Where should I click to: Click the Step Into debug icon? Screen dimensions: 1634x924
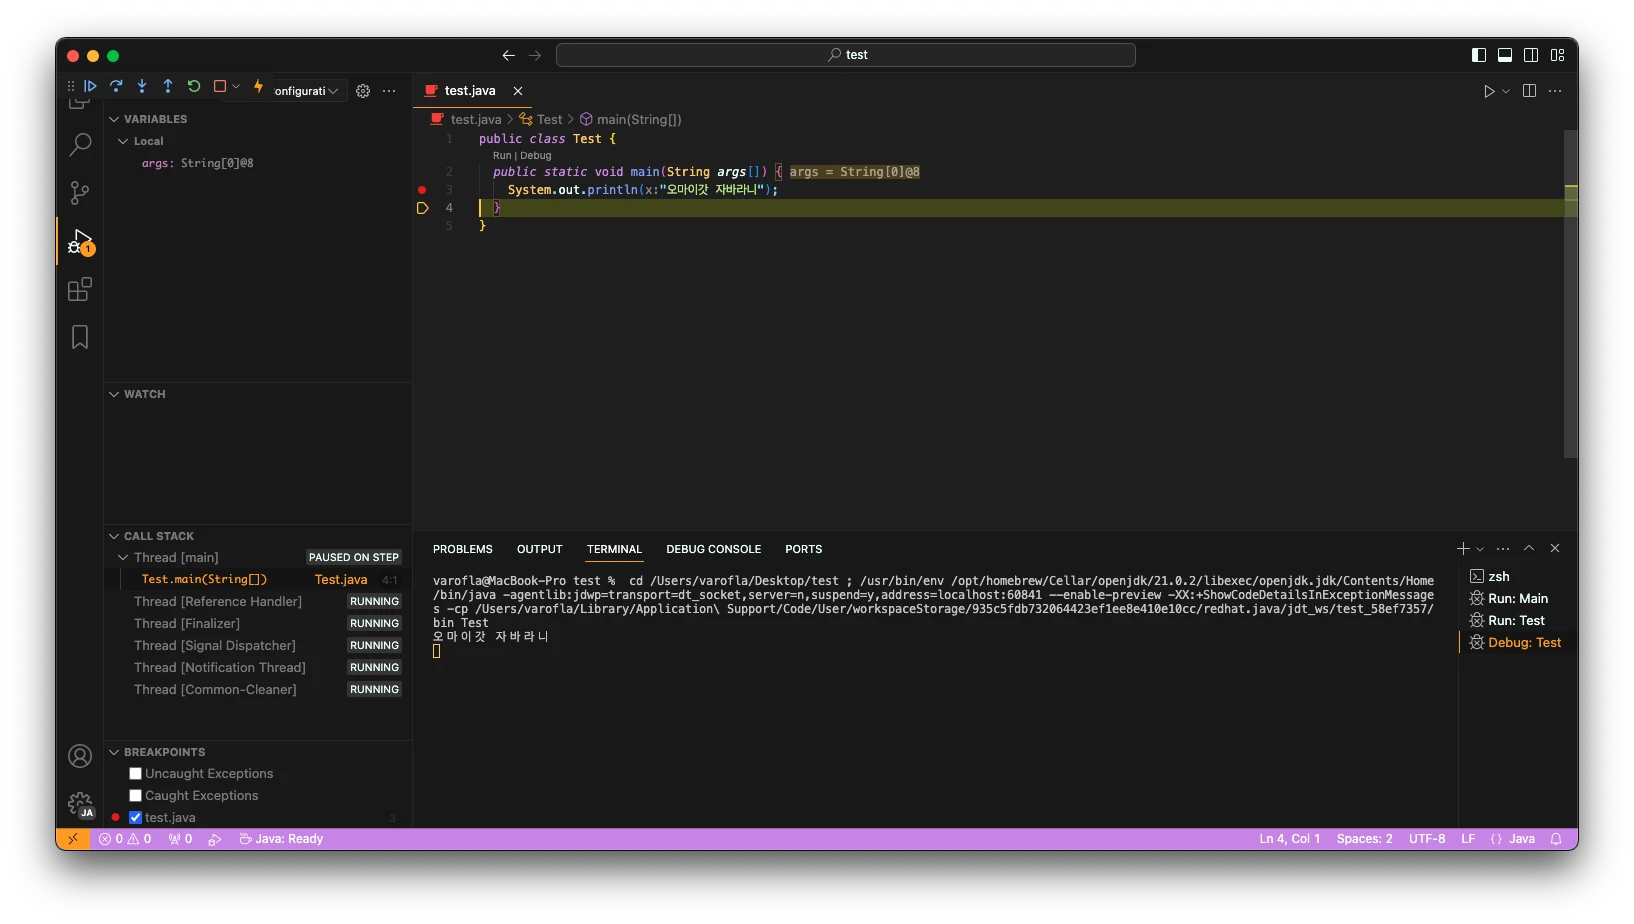pos(142,87)
